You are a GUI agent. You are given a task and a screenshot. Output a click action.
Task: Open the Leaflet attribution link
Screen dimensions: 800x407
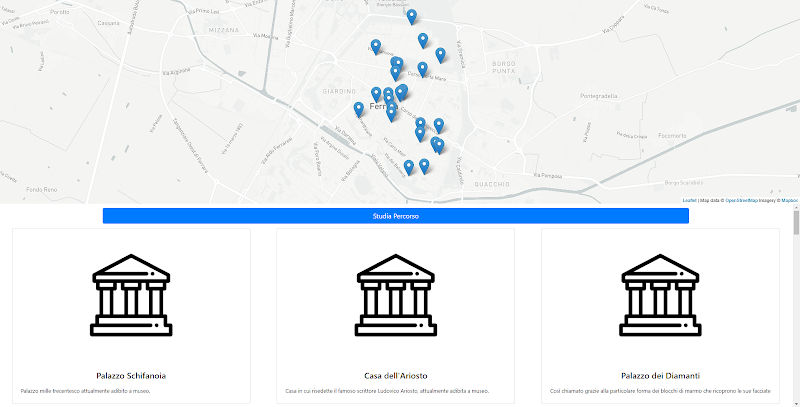[689, 200]
